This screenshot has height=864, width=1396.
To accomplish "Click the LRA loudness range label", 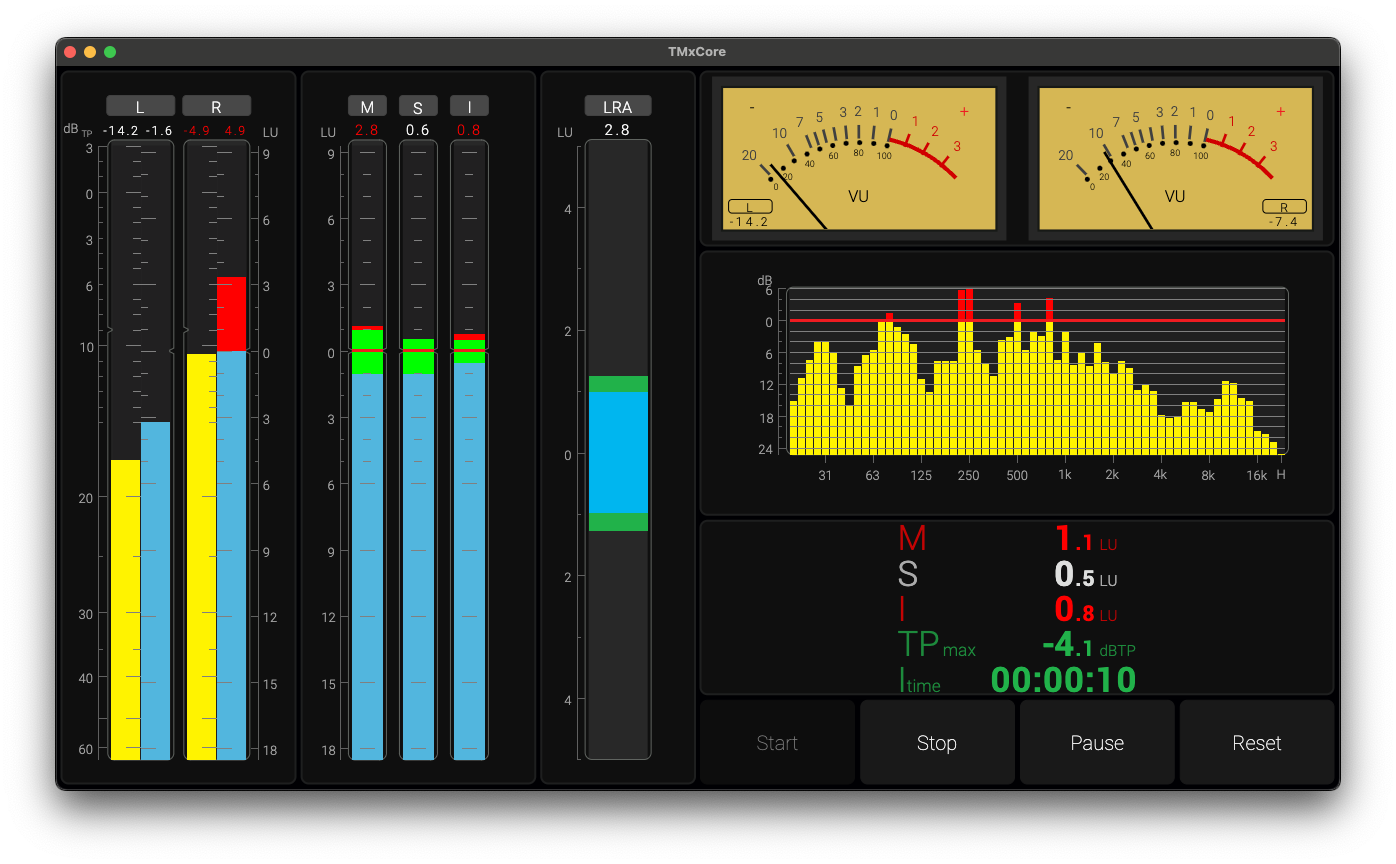I will click(x=618, y=107).
